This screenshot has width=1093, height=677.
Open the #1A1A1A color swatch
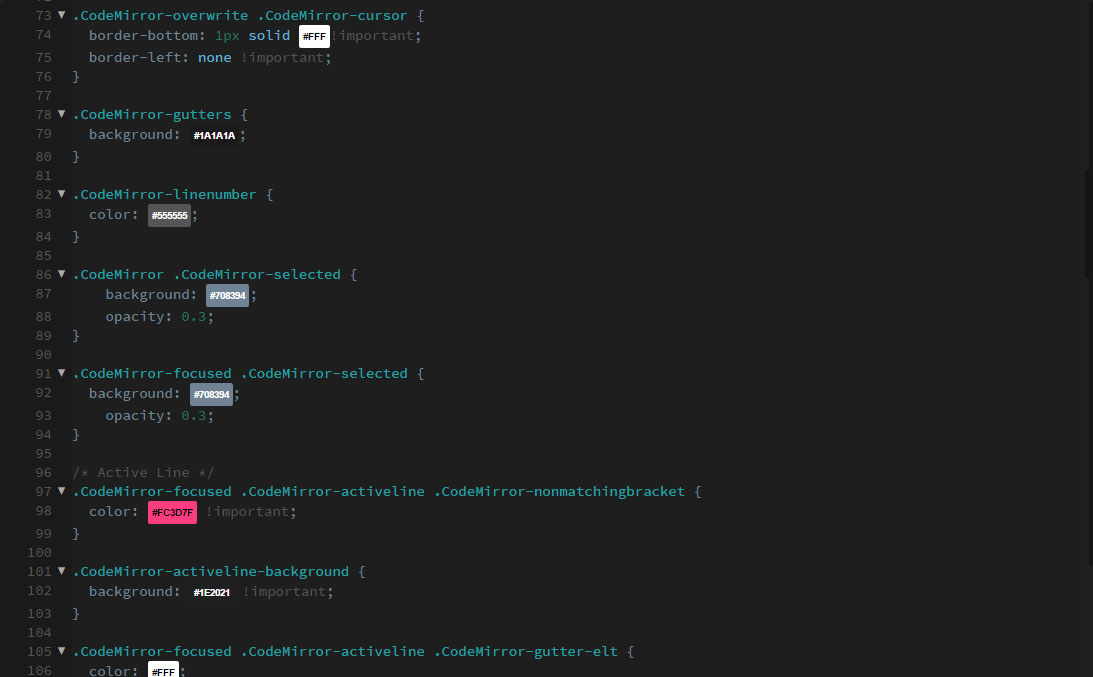pyautogui.click(x=214, y=135)
